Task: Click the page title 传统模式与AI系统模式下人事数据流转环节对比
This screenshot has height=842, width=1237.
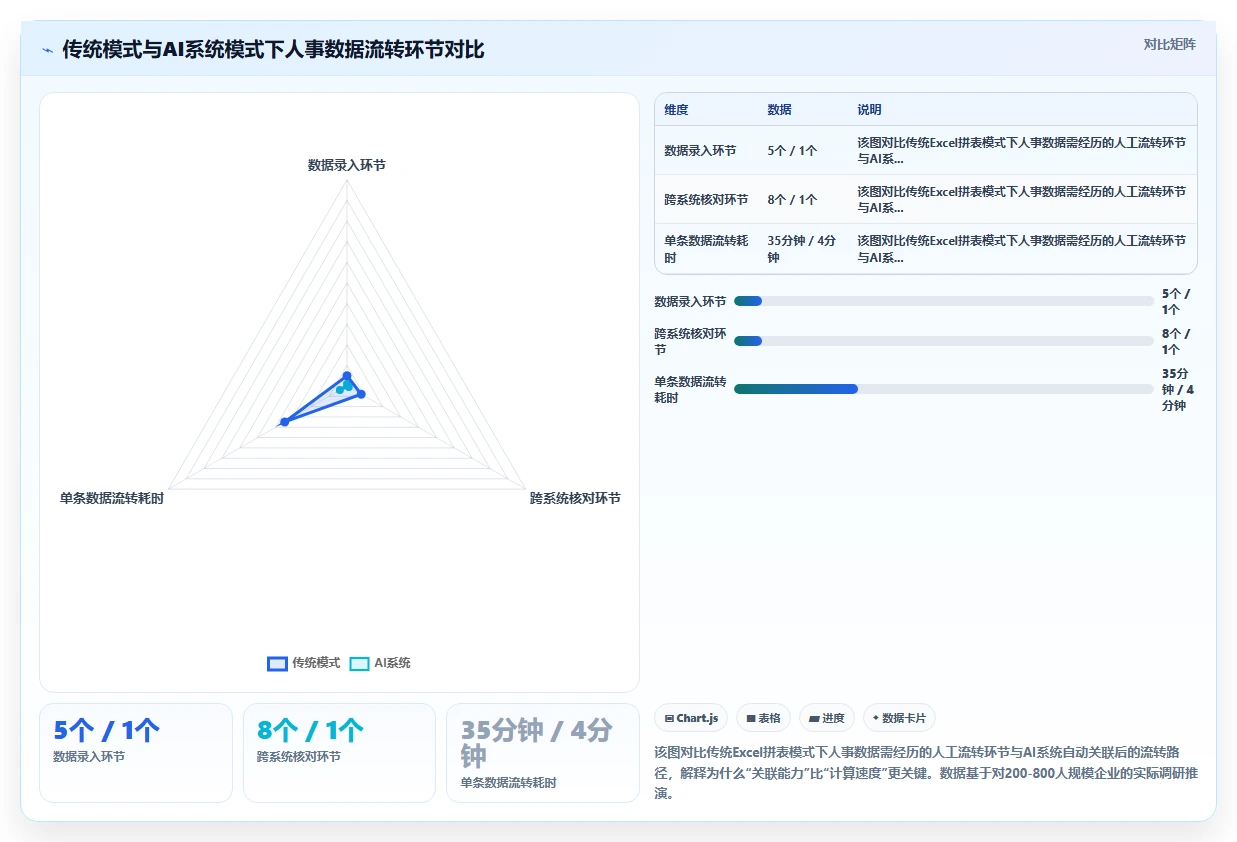Action: pyautogui.click(x=273, y=49)
